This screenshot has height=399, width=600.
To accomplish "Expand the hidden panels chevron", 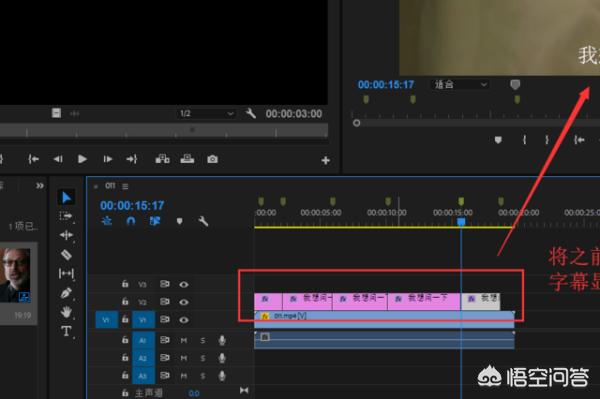I will pyautogui.click(x=40, y=186).
